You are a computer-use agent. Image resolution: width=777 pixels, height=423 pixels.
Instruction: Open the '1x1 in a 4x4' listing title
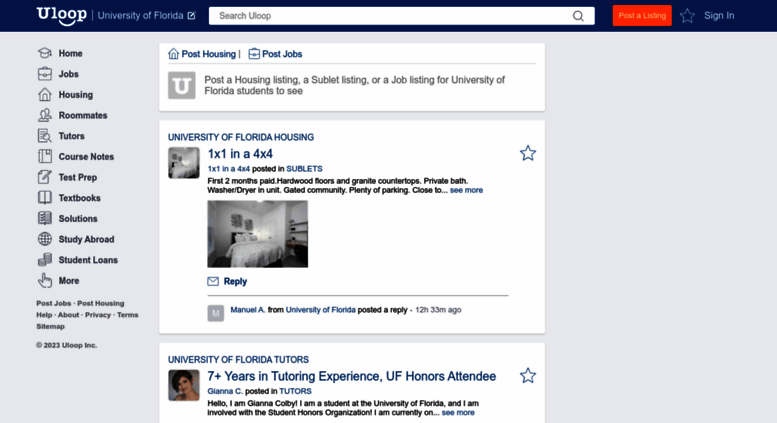pos(240,154)
